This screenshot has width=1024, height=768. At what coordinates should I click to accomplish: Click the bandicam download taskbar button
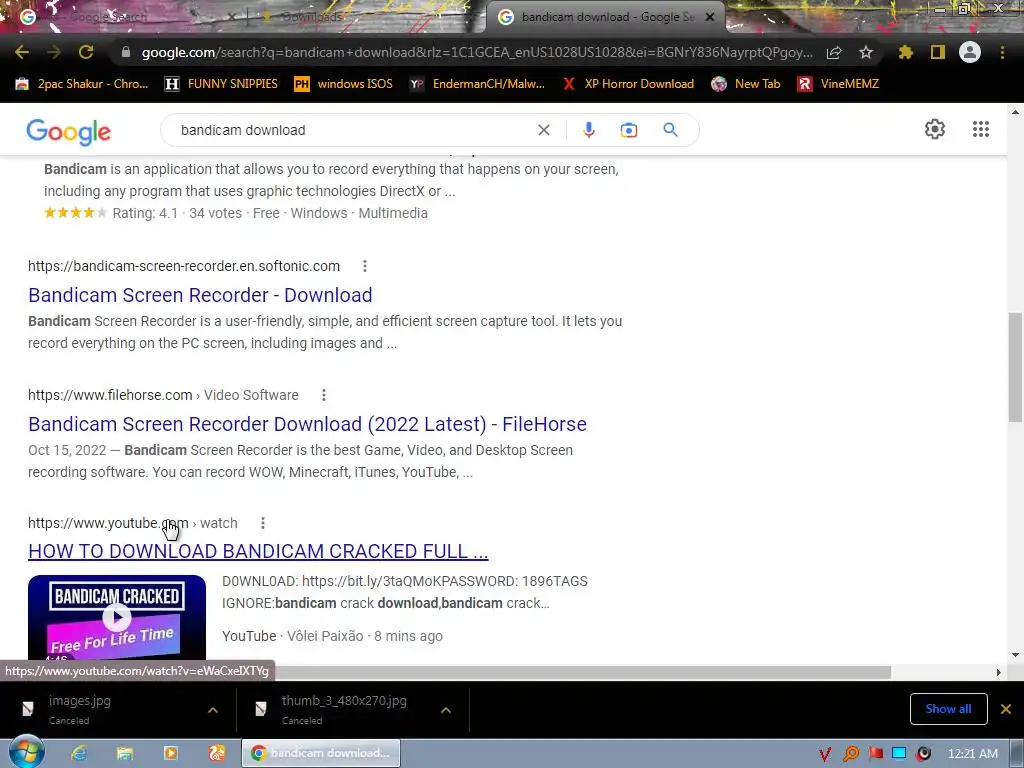coord(321,753)
